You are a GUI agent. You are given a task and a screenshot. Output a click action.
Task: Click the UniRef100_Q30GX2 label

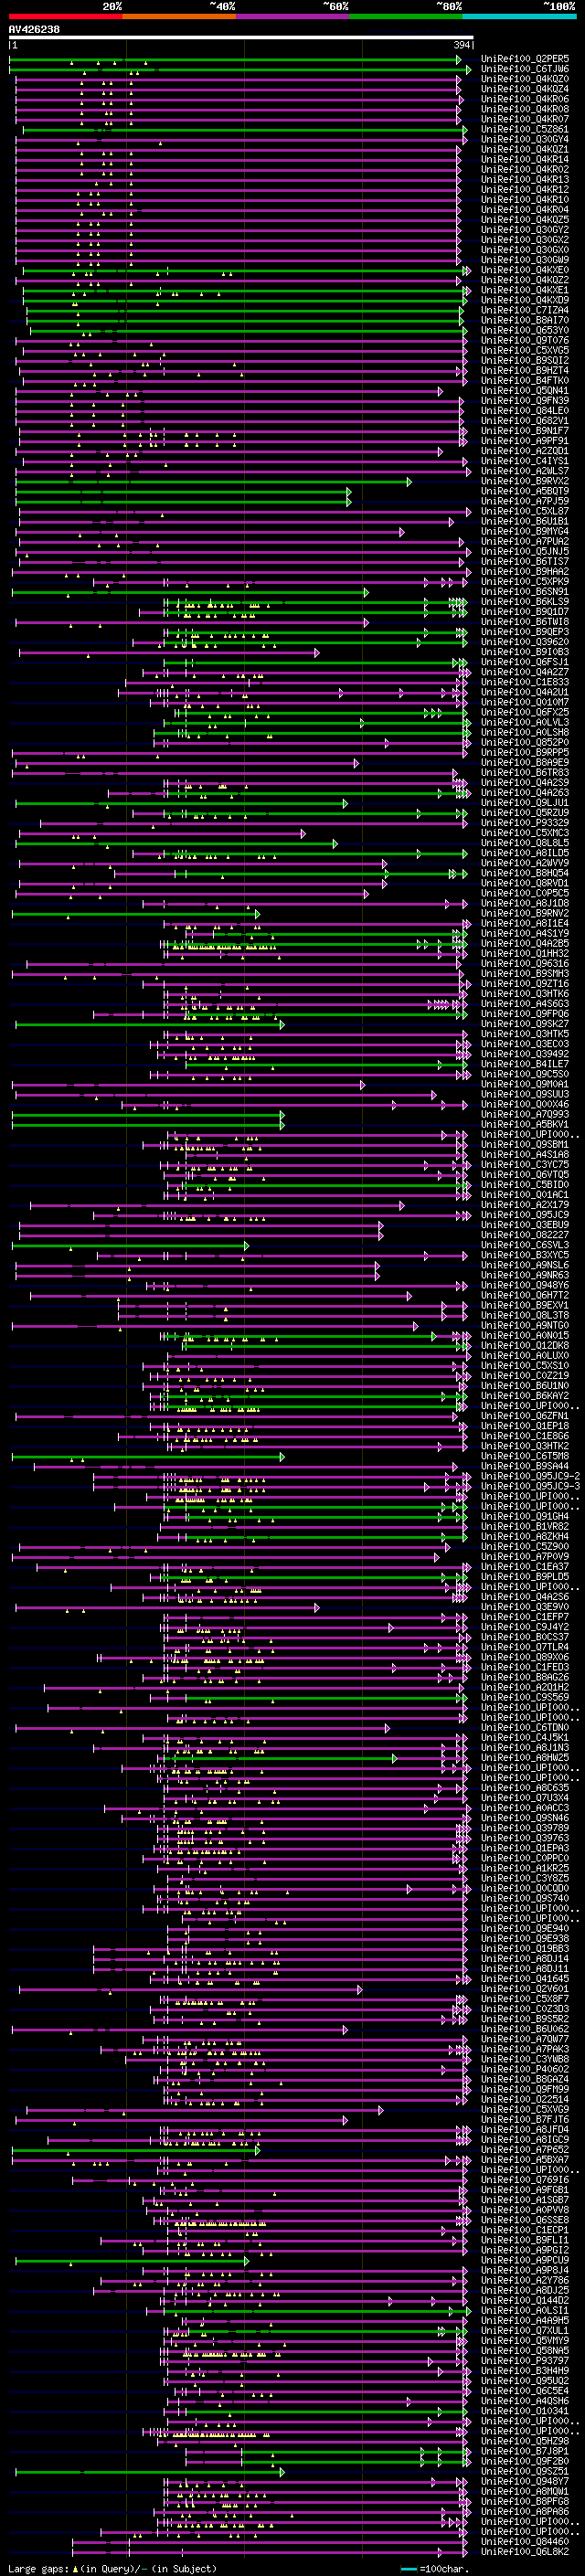[x=525, y=239]
